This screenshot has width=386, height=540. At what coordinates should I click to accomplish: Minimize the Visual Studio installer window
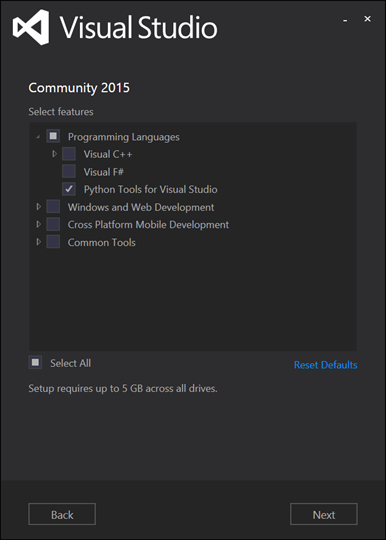pyautogui.click(x=345, y=20)
